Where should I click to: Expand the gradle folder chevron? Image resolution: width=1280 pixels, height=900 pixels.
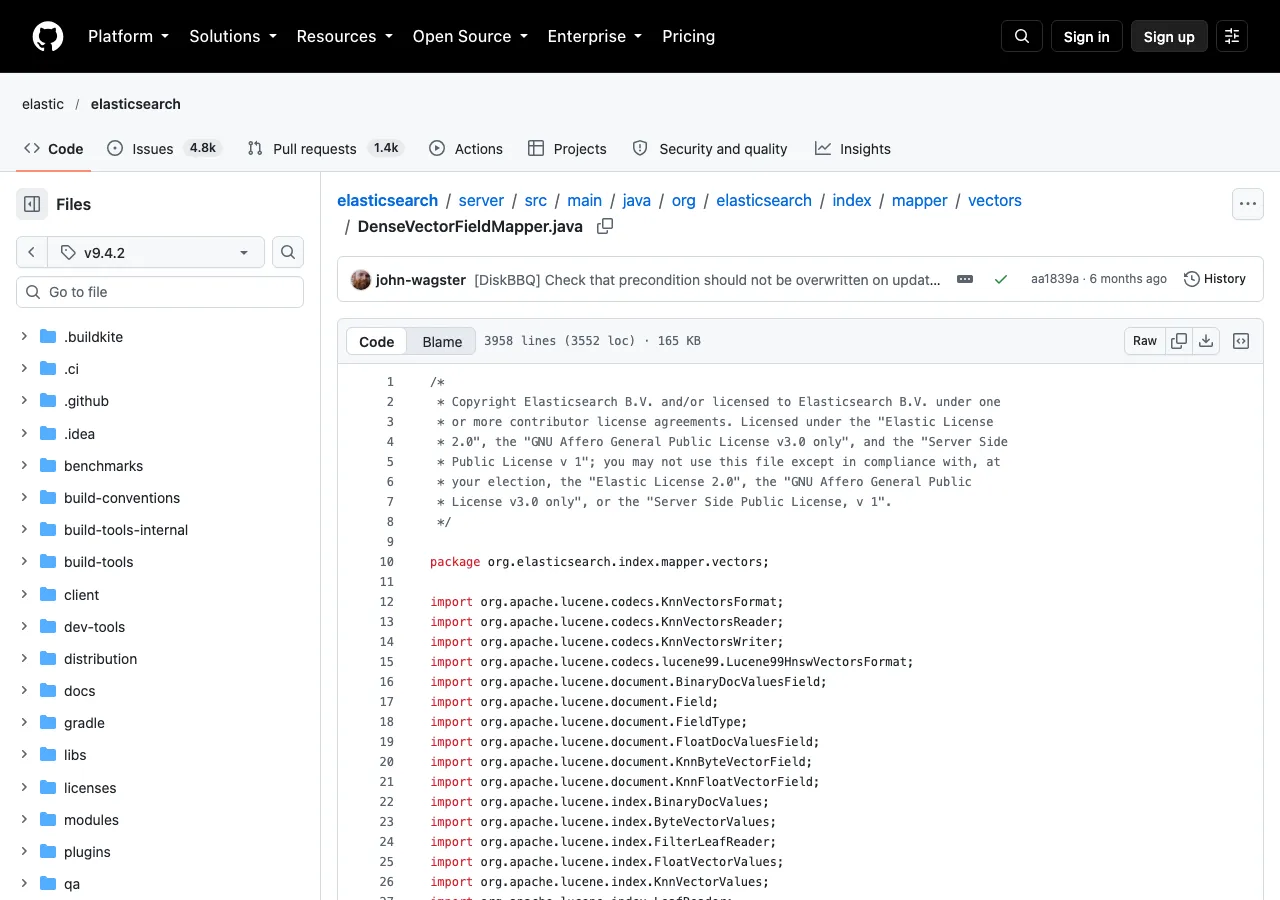pyautogui.click(x=24, y=723)
